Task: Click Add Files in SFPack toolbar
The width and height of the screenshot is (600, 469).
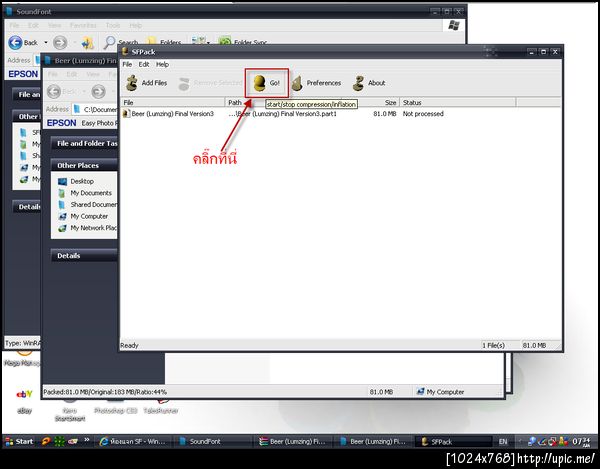Action: (147, 83)
